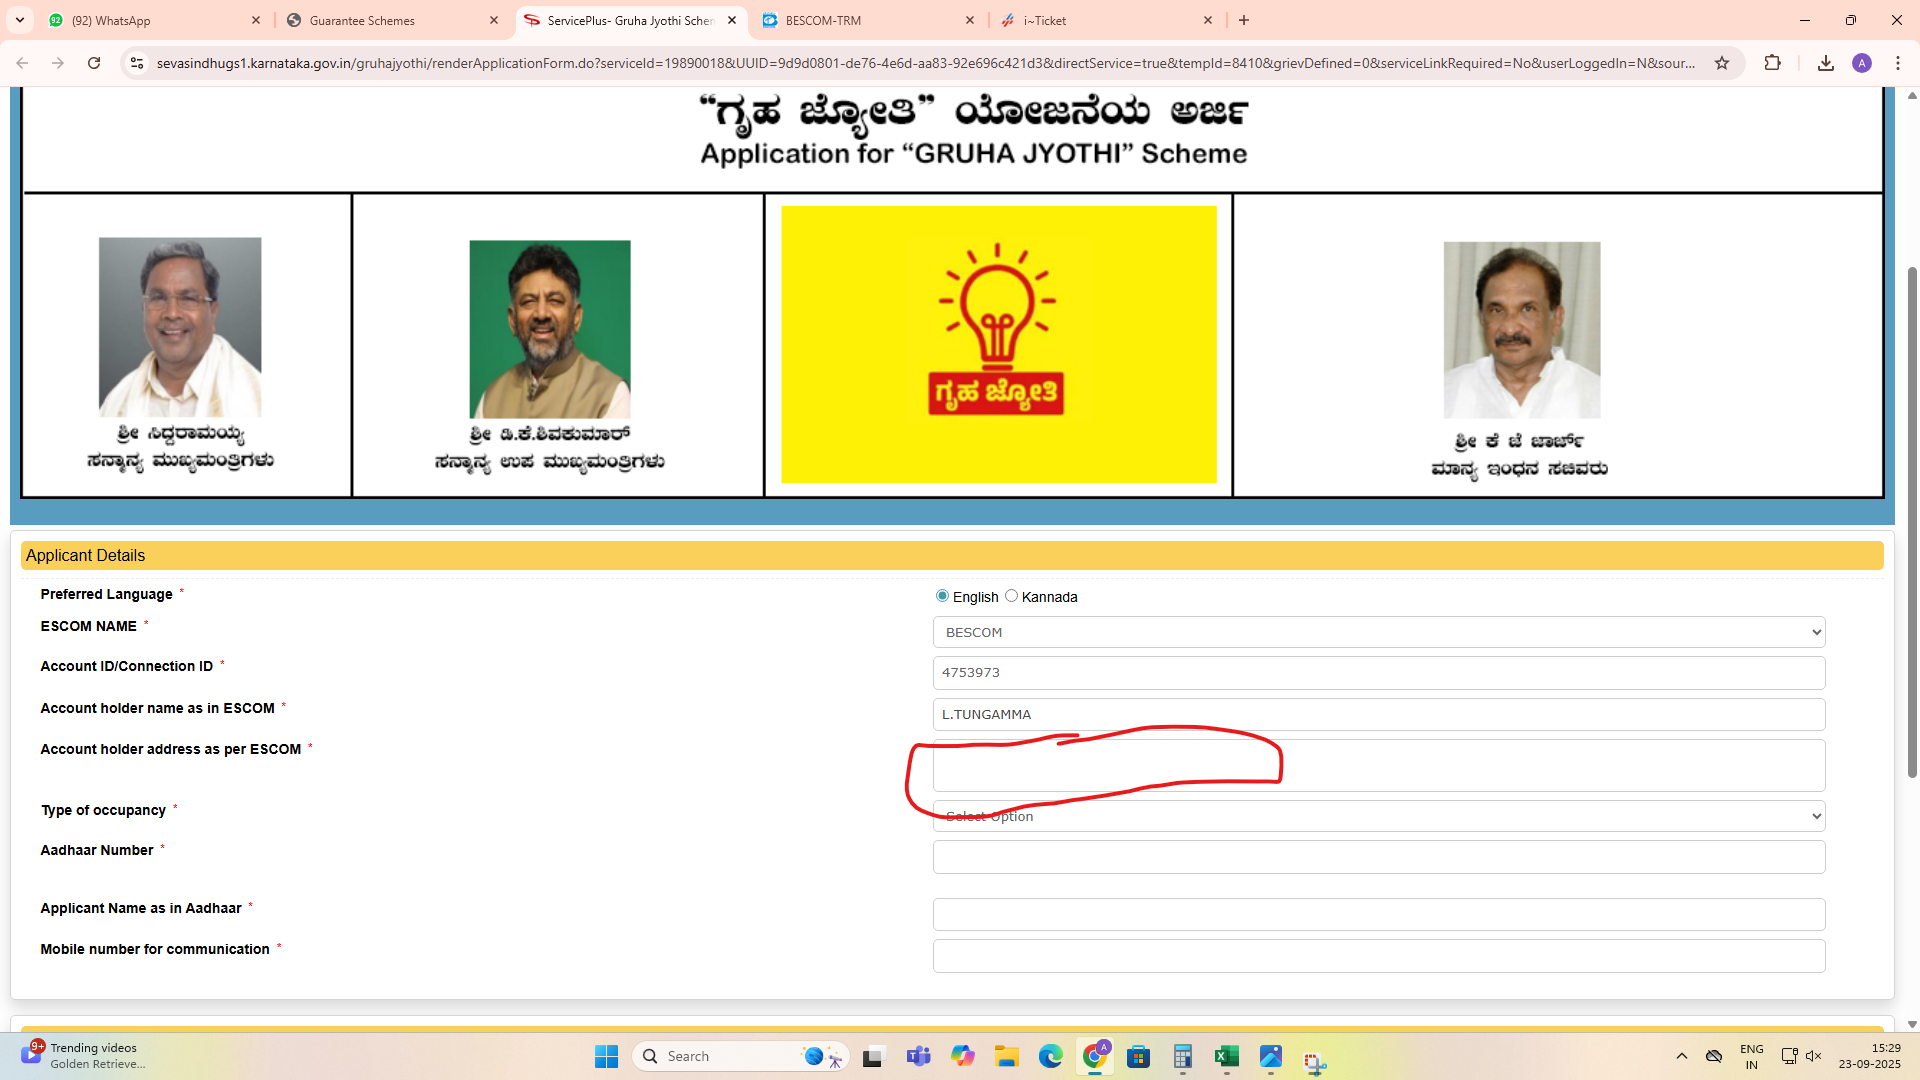This screenshot has height=1080, width=1920.
Task: Bookmark this page with star icon
Action: [1722, 63]
